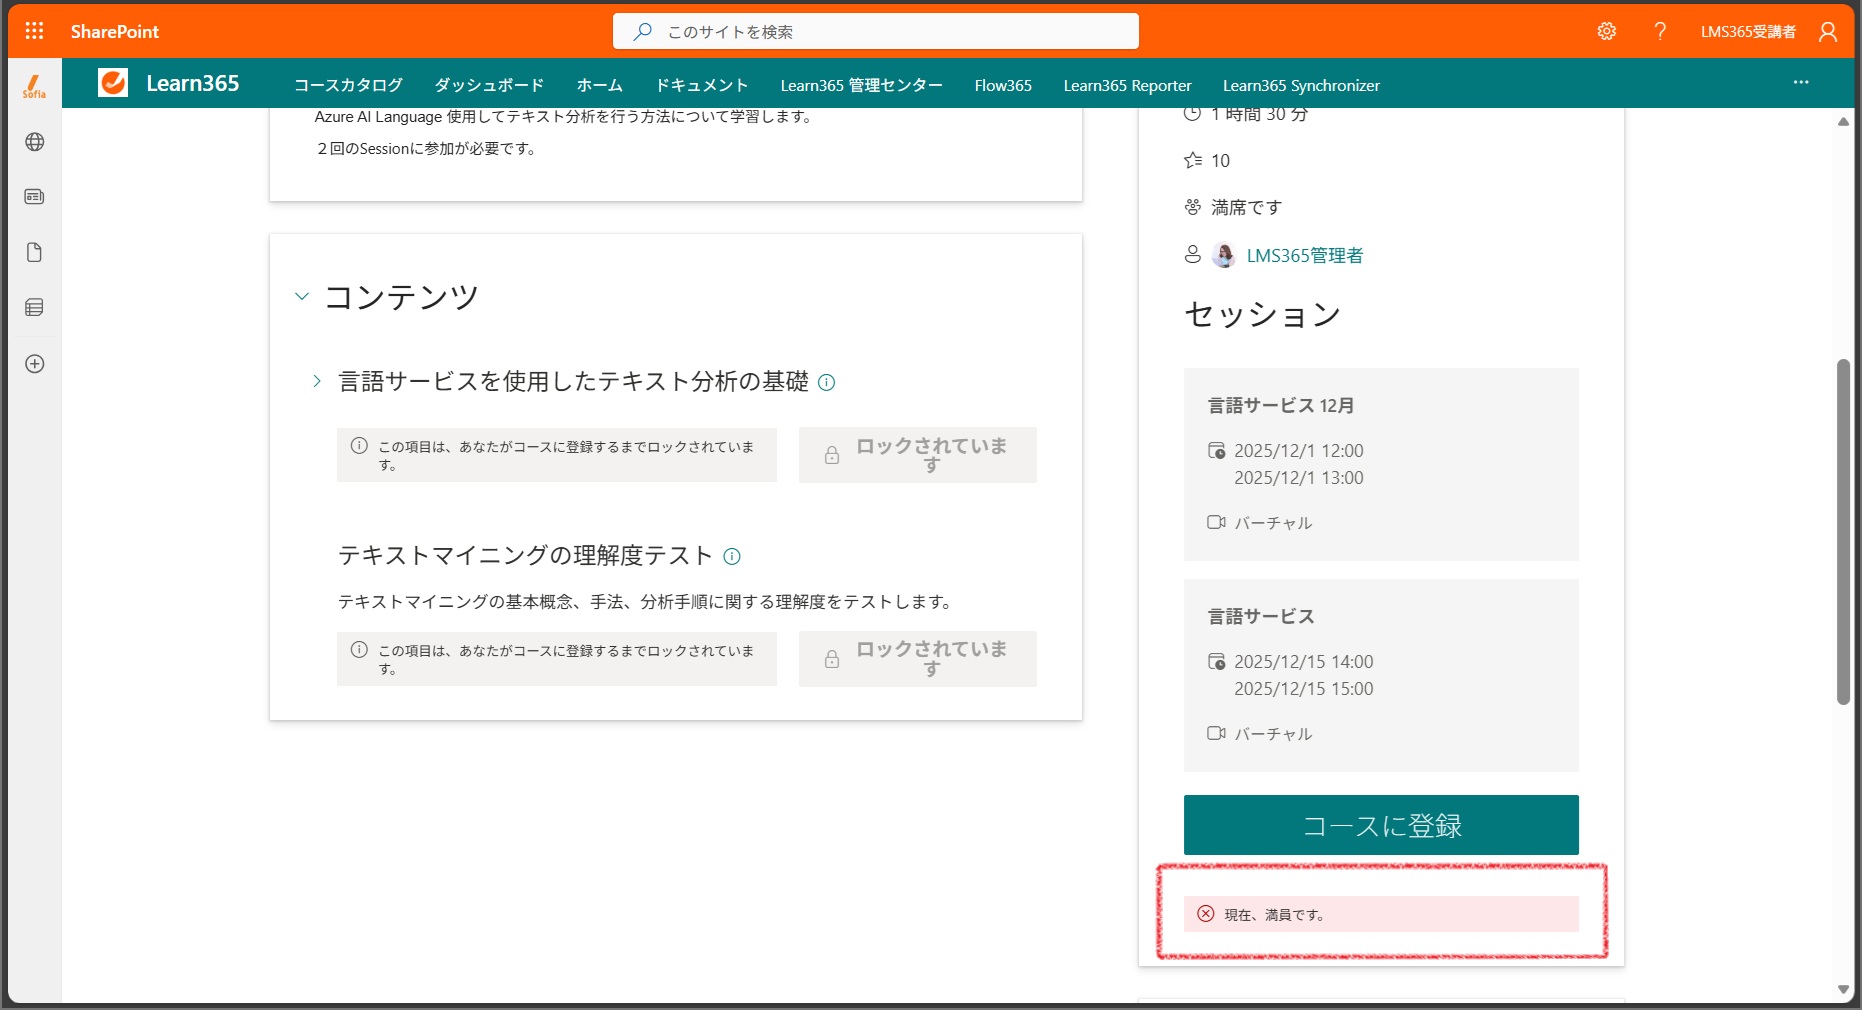
Task: Click the 現在、満員です。 message text
Action: coord(1274,914)
